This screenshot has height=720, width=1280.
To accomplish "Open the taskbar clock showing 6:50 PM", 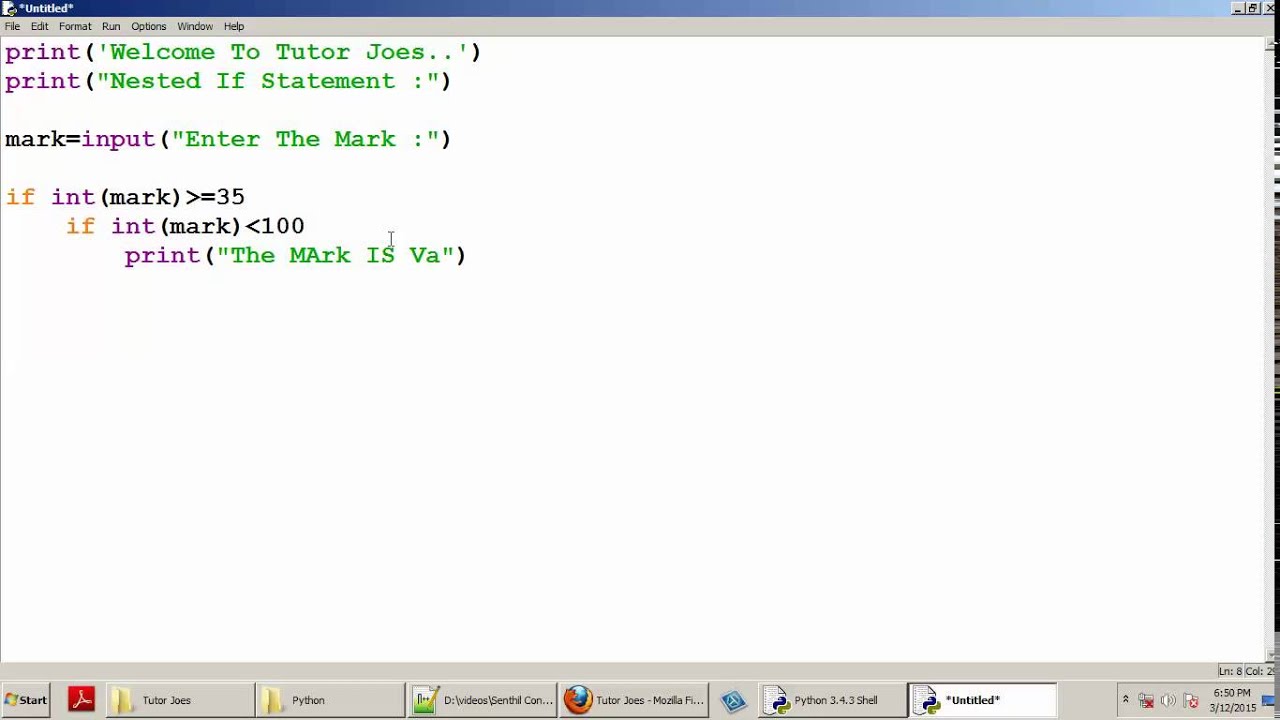I will pyautogui.click(x=1232, y=700).
